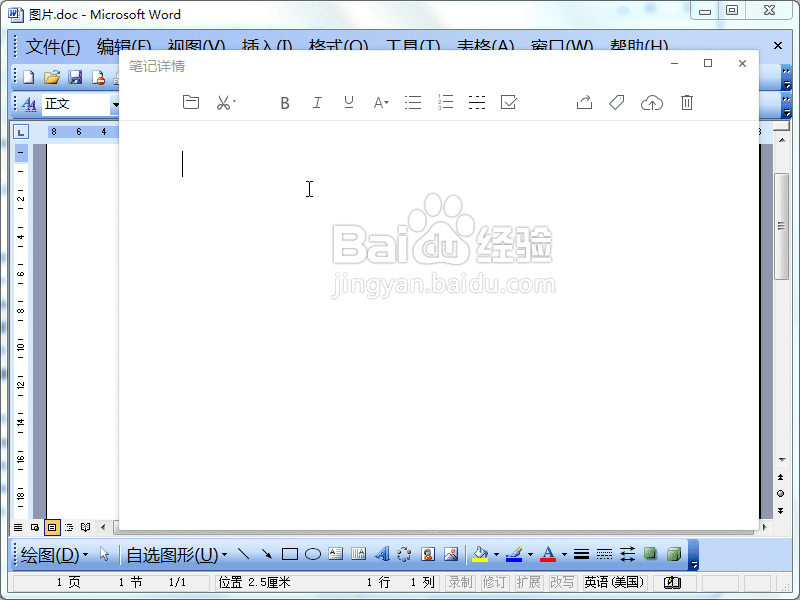The height and width of the screenshot is (600, 800).
Task: Insert diagram or organization chart
Action: (x=404, y=554)
